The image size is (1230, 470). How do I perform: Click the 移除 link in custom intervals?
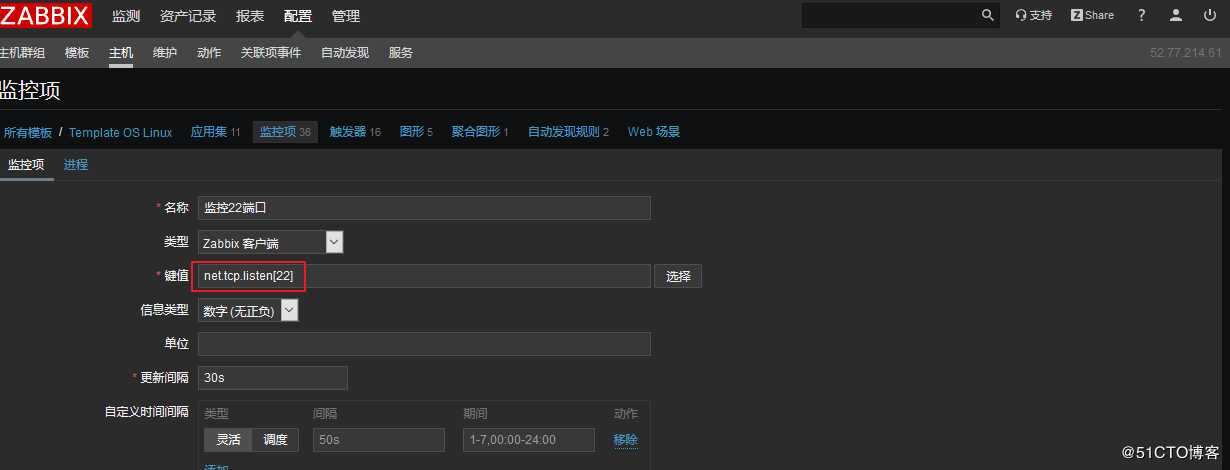625,440
